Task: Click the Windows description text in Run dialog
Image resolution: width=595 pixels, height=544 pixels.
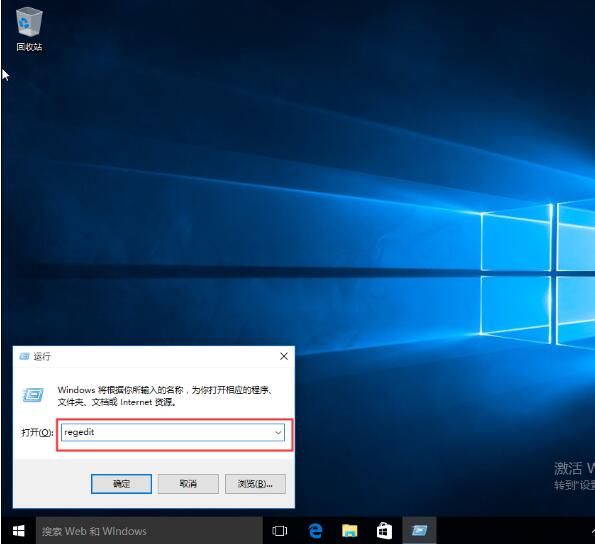Action: point(165,396)
